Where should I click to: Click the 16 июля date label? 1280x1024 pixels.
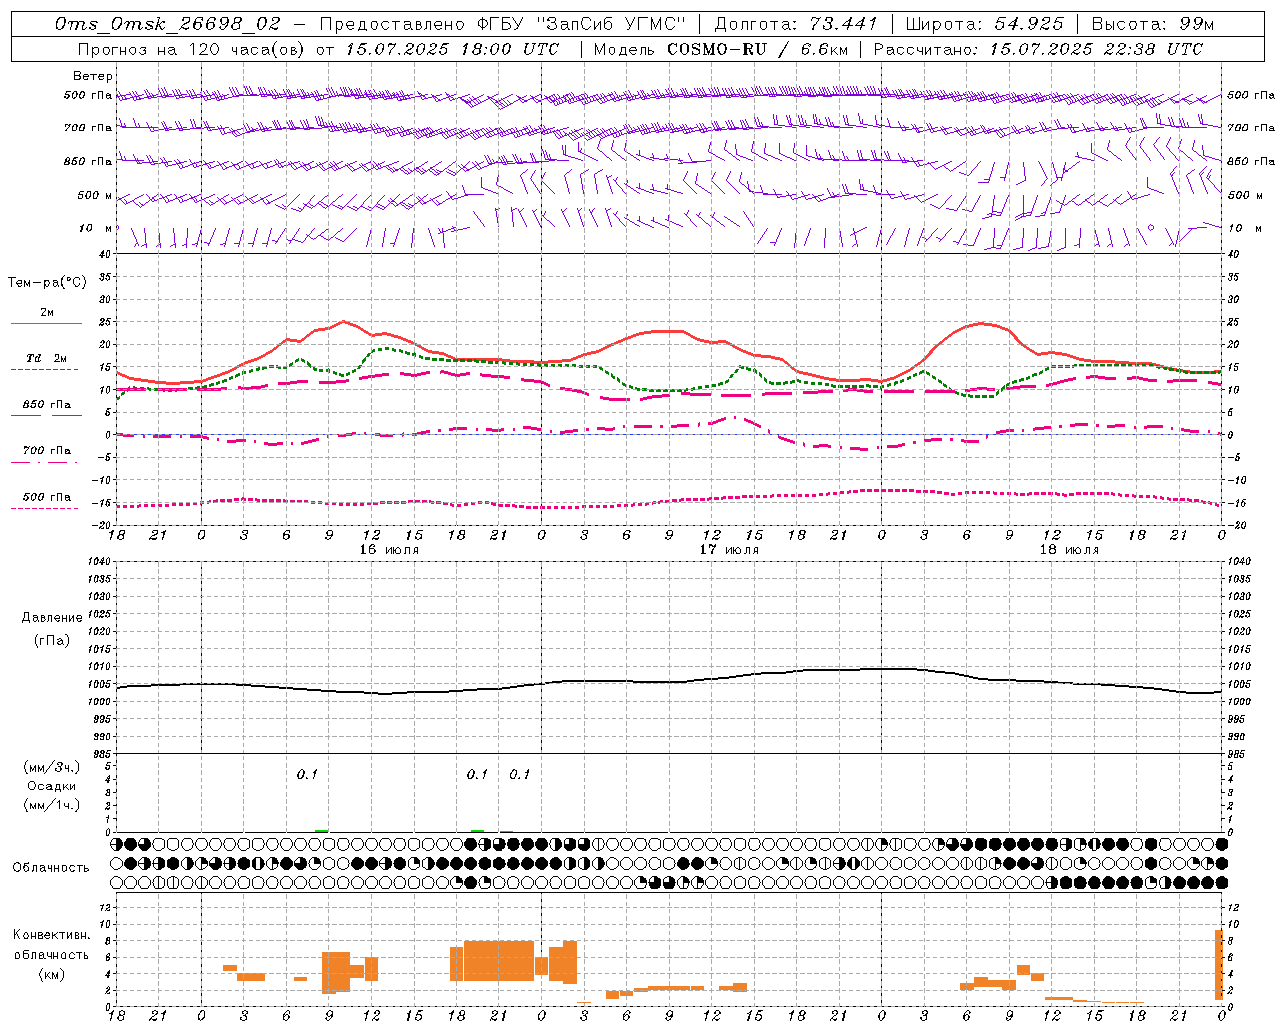tap(389, 550)
